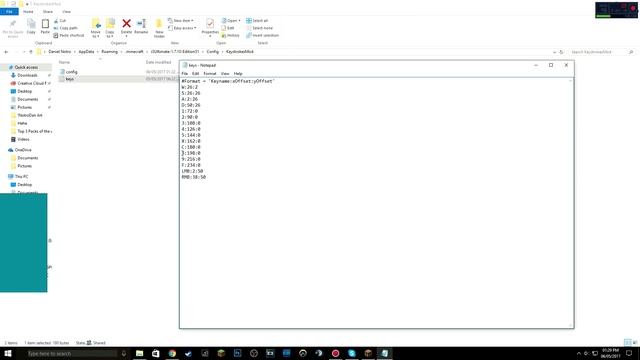Image resolution: width=640 pixels, height=360 pixels.
Task: Go up one folder level arrow
Action: click(x=31, y=52)
